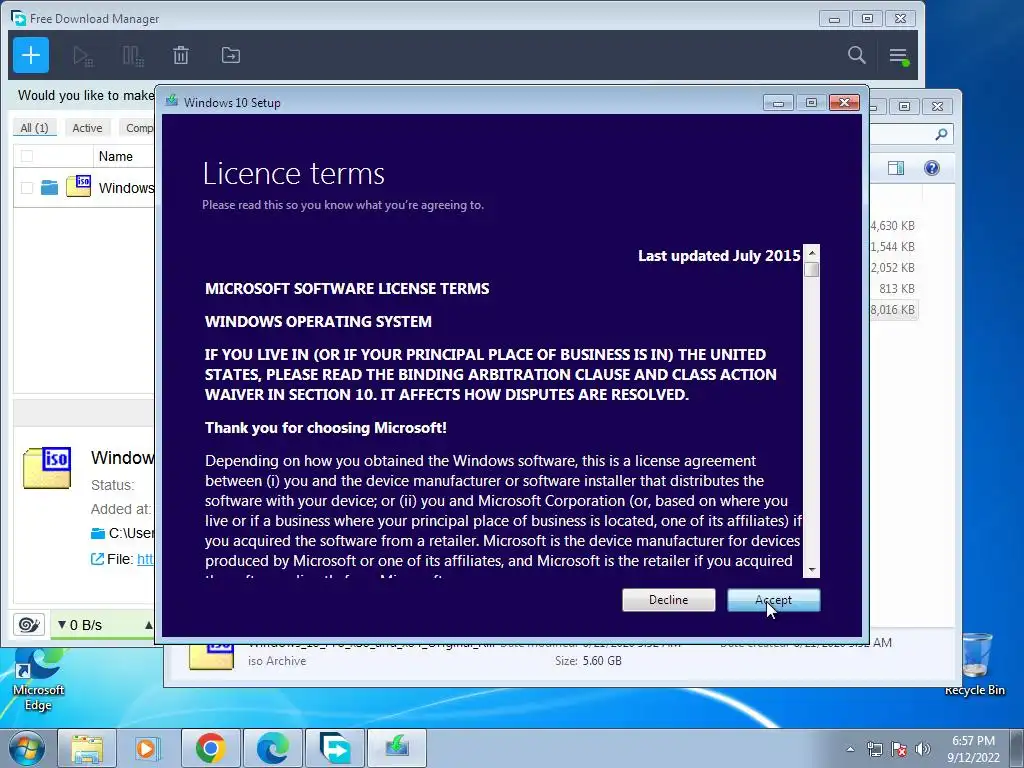The image size is (1024, 768).
Task: Select the 4,630 KB file row in Explorer
Action: [x=893, y=226]
